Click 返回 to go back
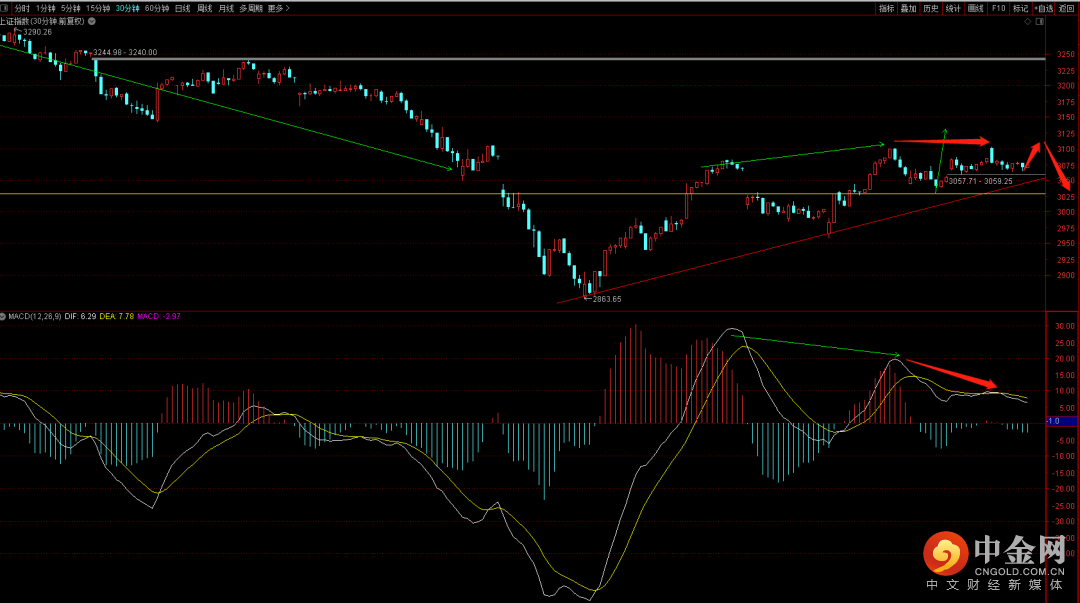Screen dimensions: 1080x603 [x=1067, y=8]
